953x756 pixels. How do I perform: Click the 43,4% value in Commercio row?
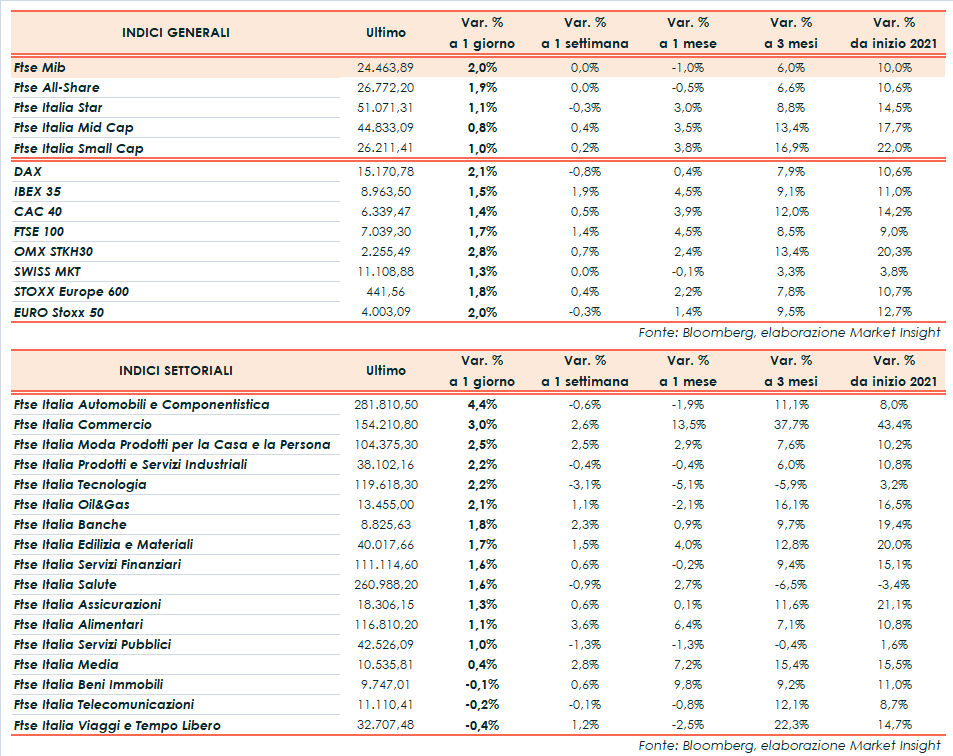[x=895, y=424]
